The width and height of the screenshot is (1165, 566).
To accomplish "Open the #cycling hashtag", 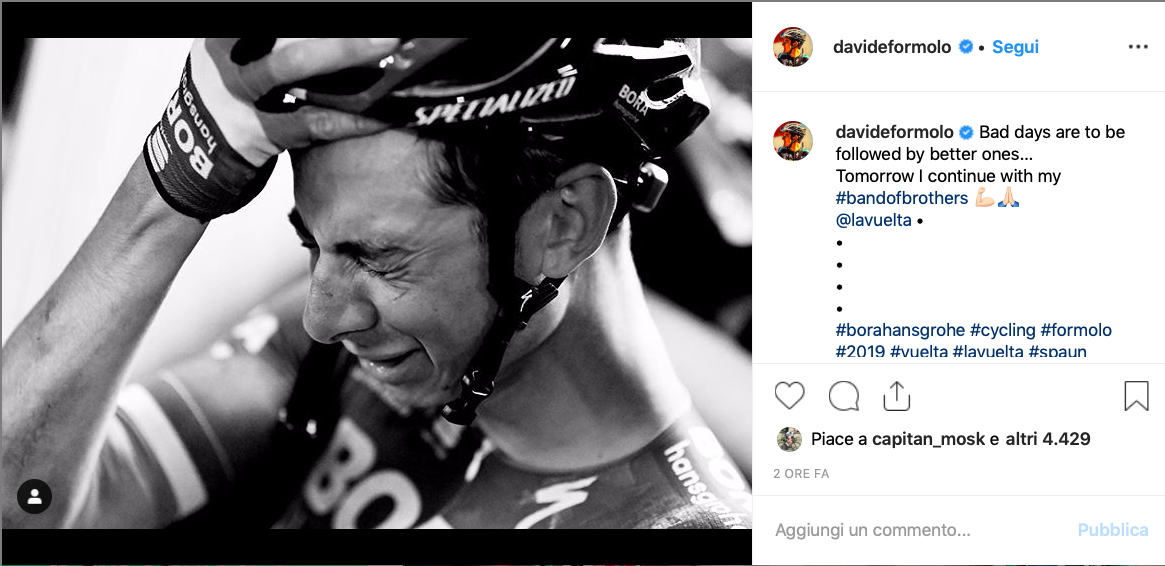I will pos(1003,330).
